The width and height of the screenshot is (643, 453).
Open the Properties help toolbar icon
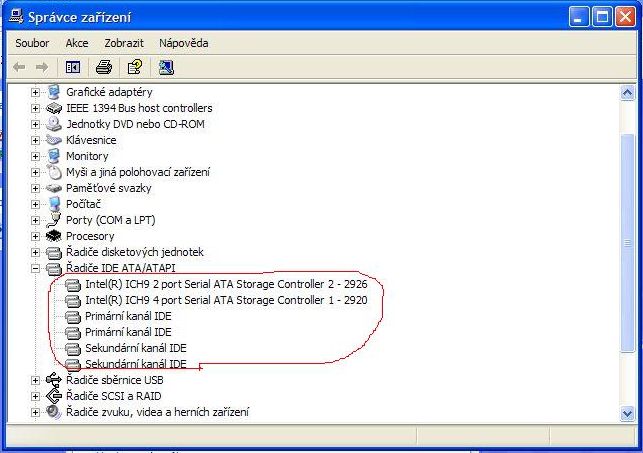pos(135,67)
